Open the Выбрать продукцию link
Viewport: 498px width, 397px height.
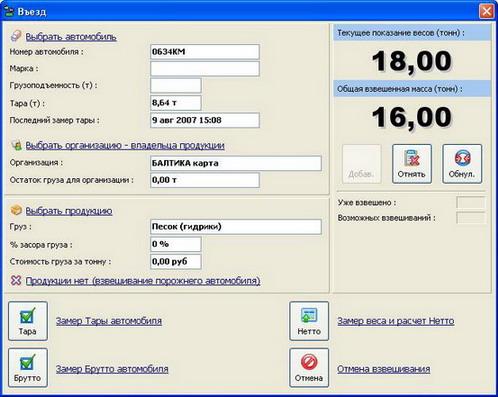(x=69, y=211)
